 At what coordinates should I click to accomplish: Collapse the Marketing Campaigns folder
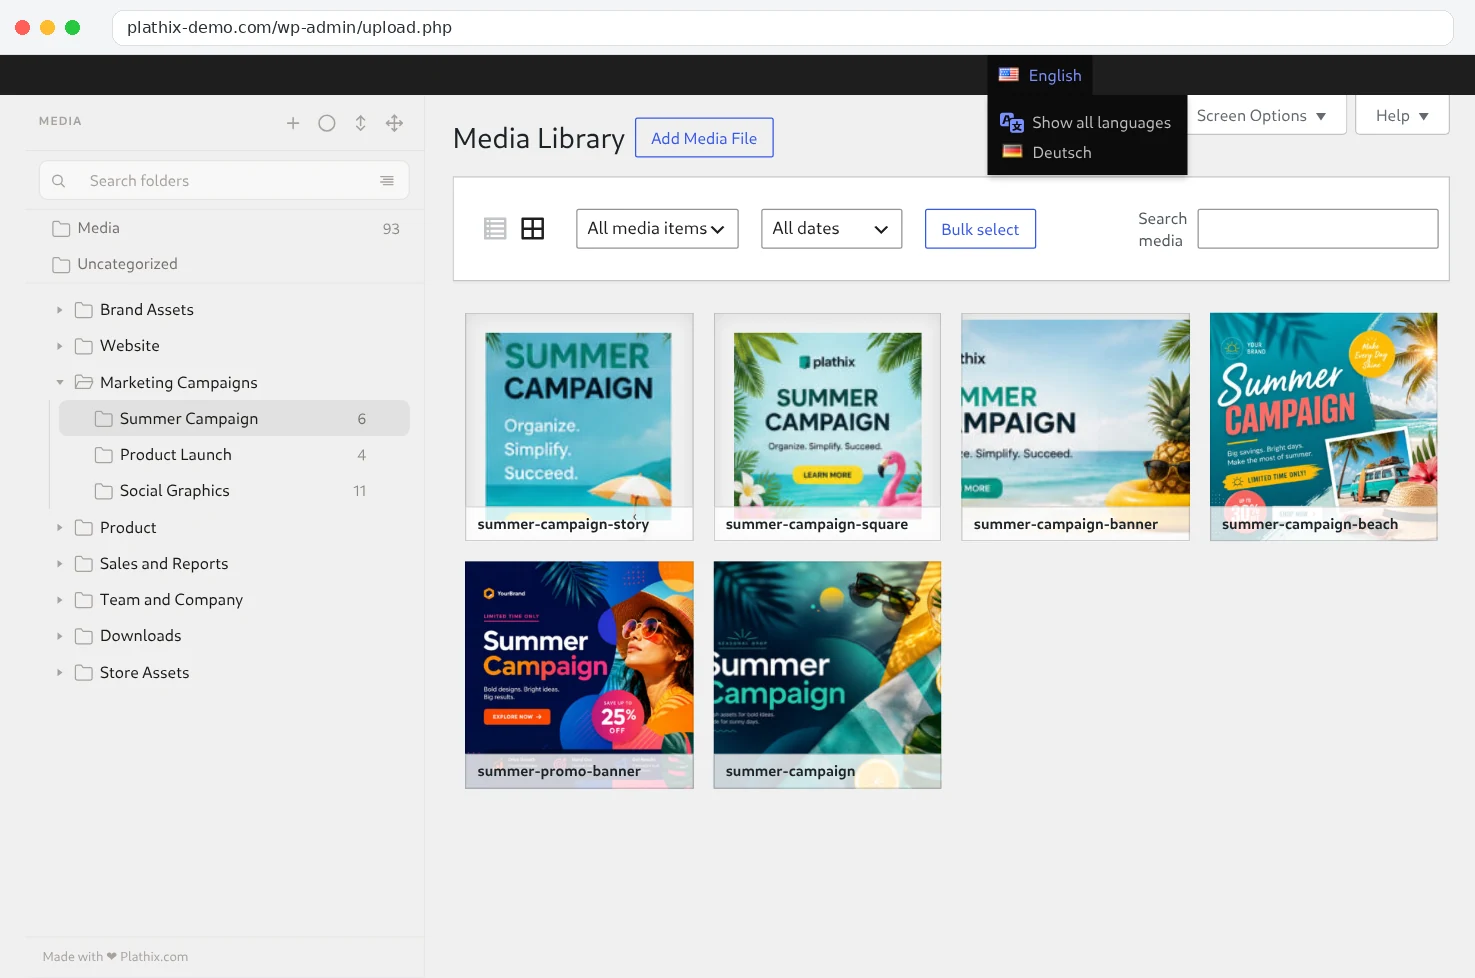60,382
